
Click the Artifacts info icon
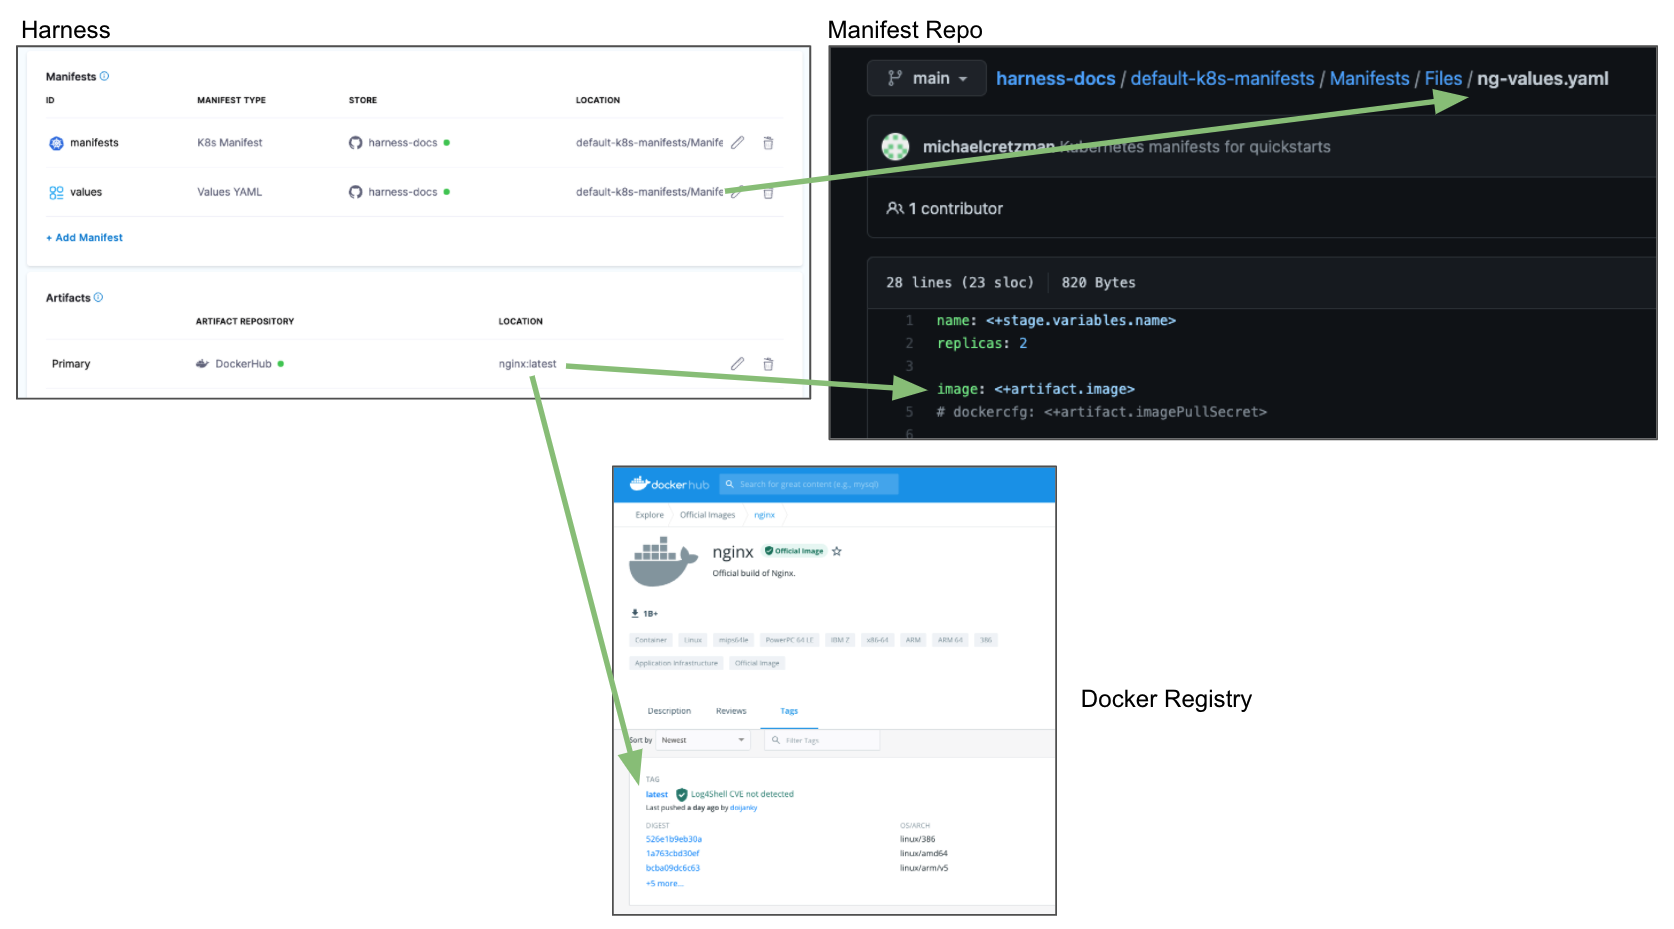click(98, 297)
